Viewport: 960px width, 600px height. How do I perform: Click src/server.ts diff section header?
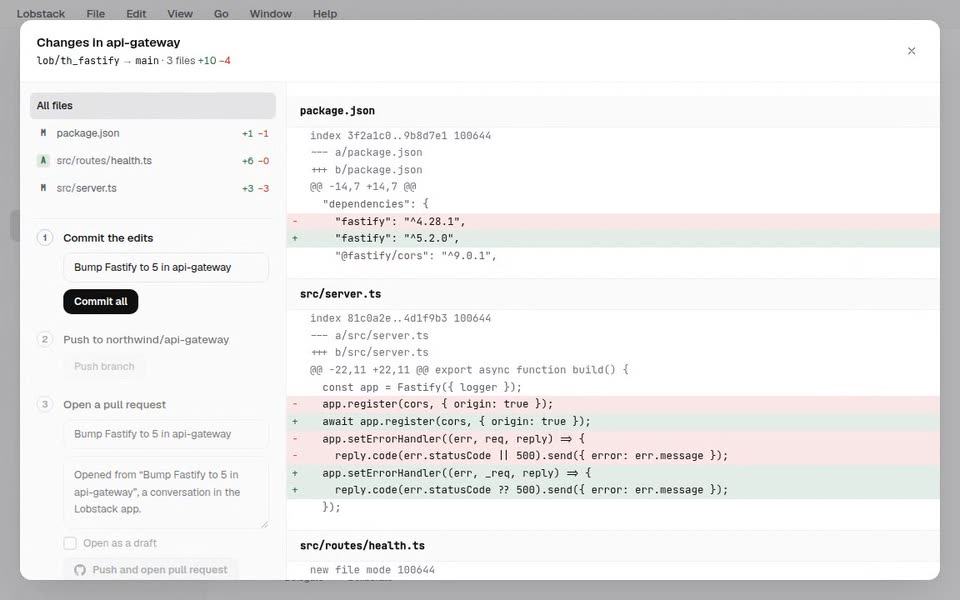(x=613, y=294)
